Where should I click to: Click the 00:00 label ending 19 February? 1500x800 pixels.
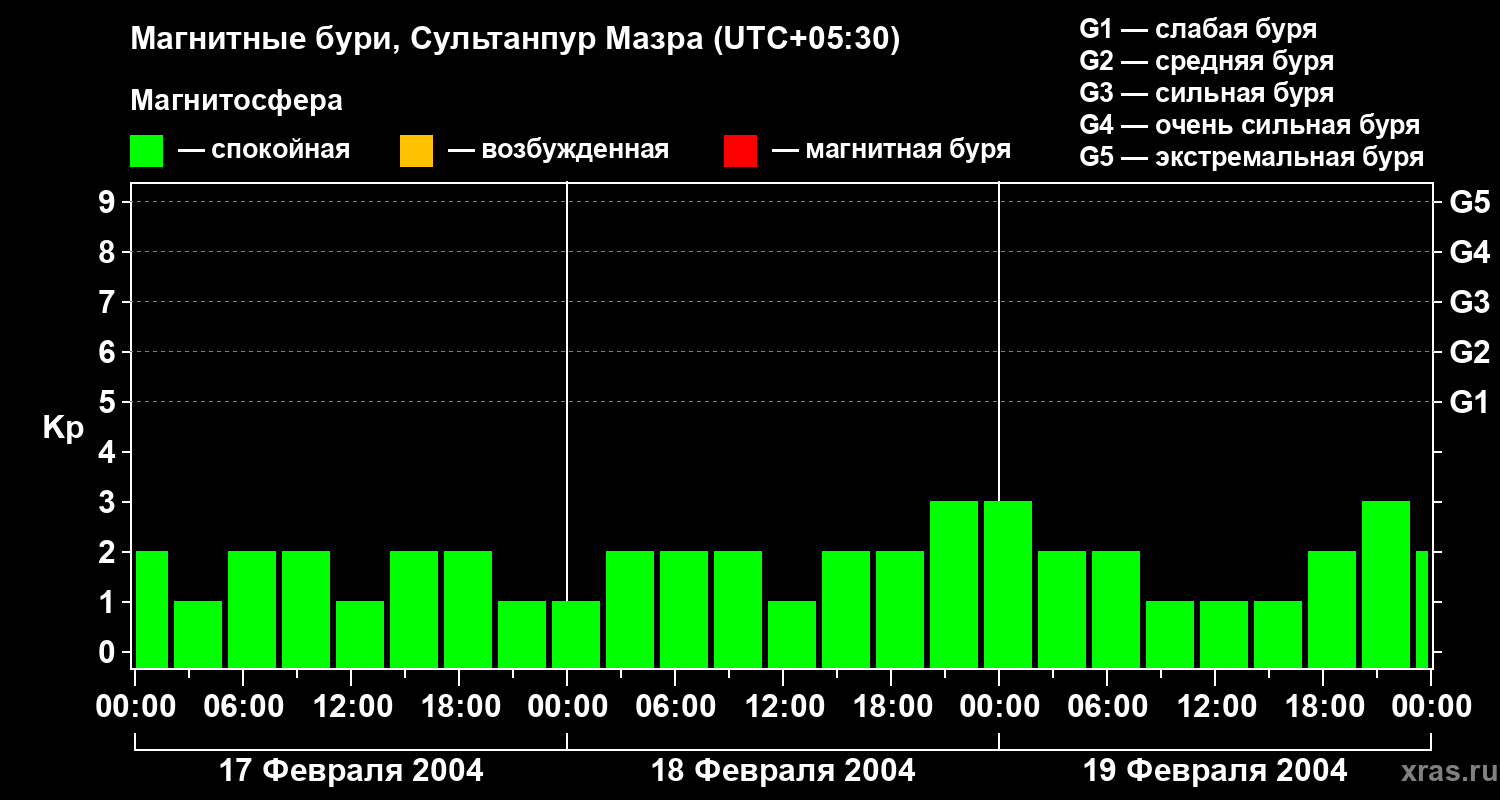pos(1431,707)
